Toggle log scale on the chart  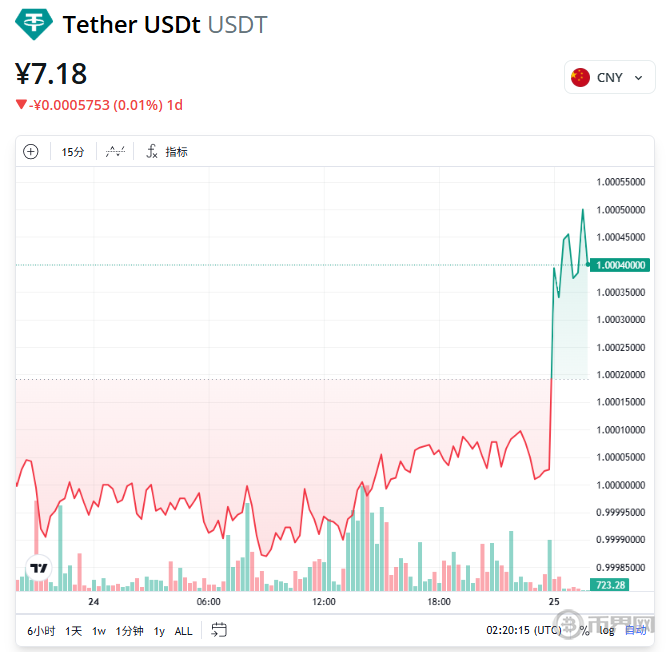coord(607,630)
